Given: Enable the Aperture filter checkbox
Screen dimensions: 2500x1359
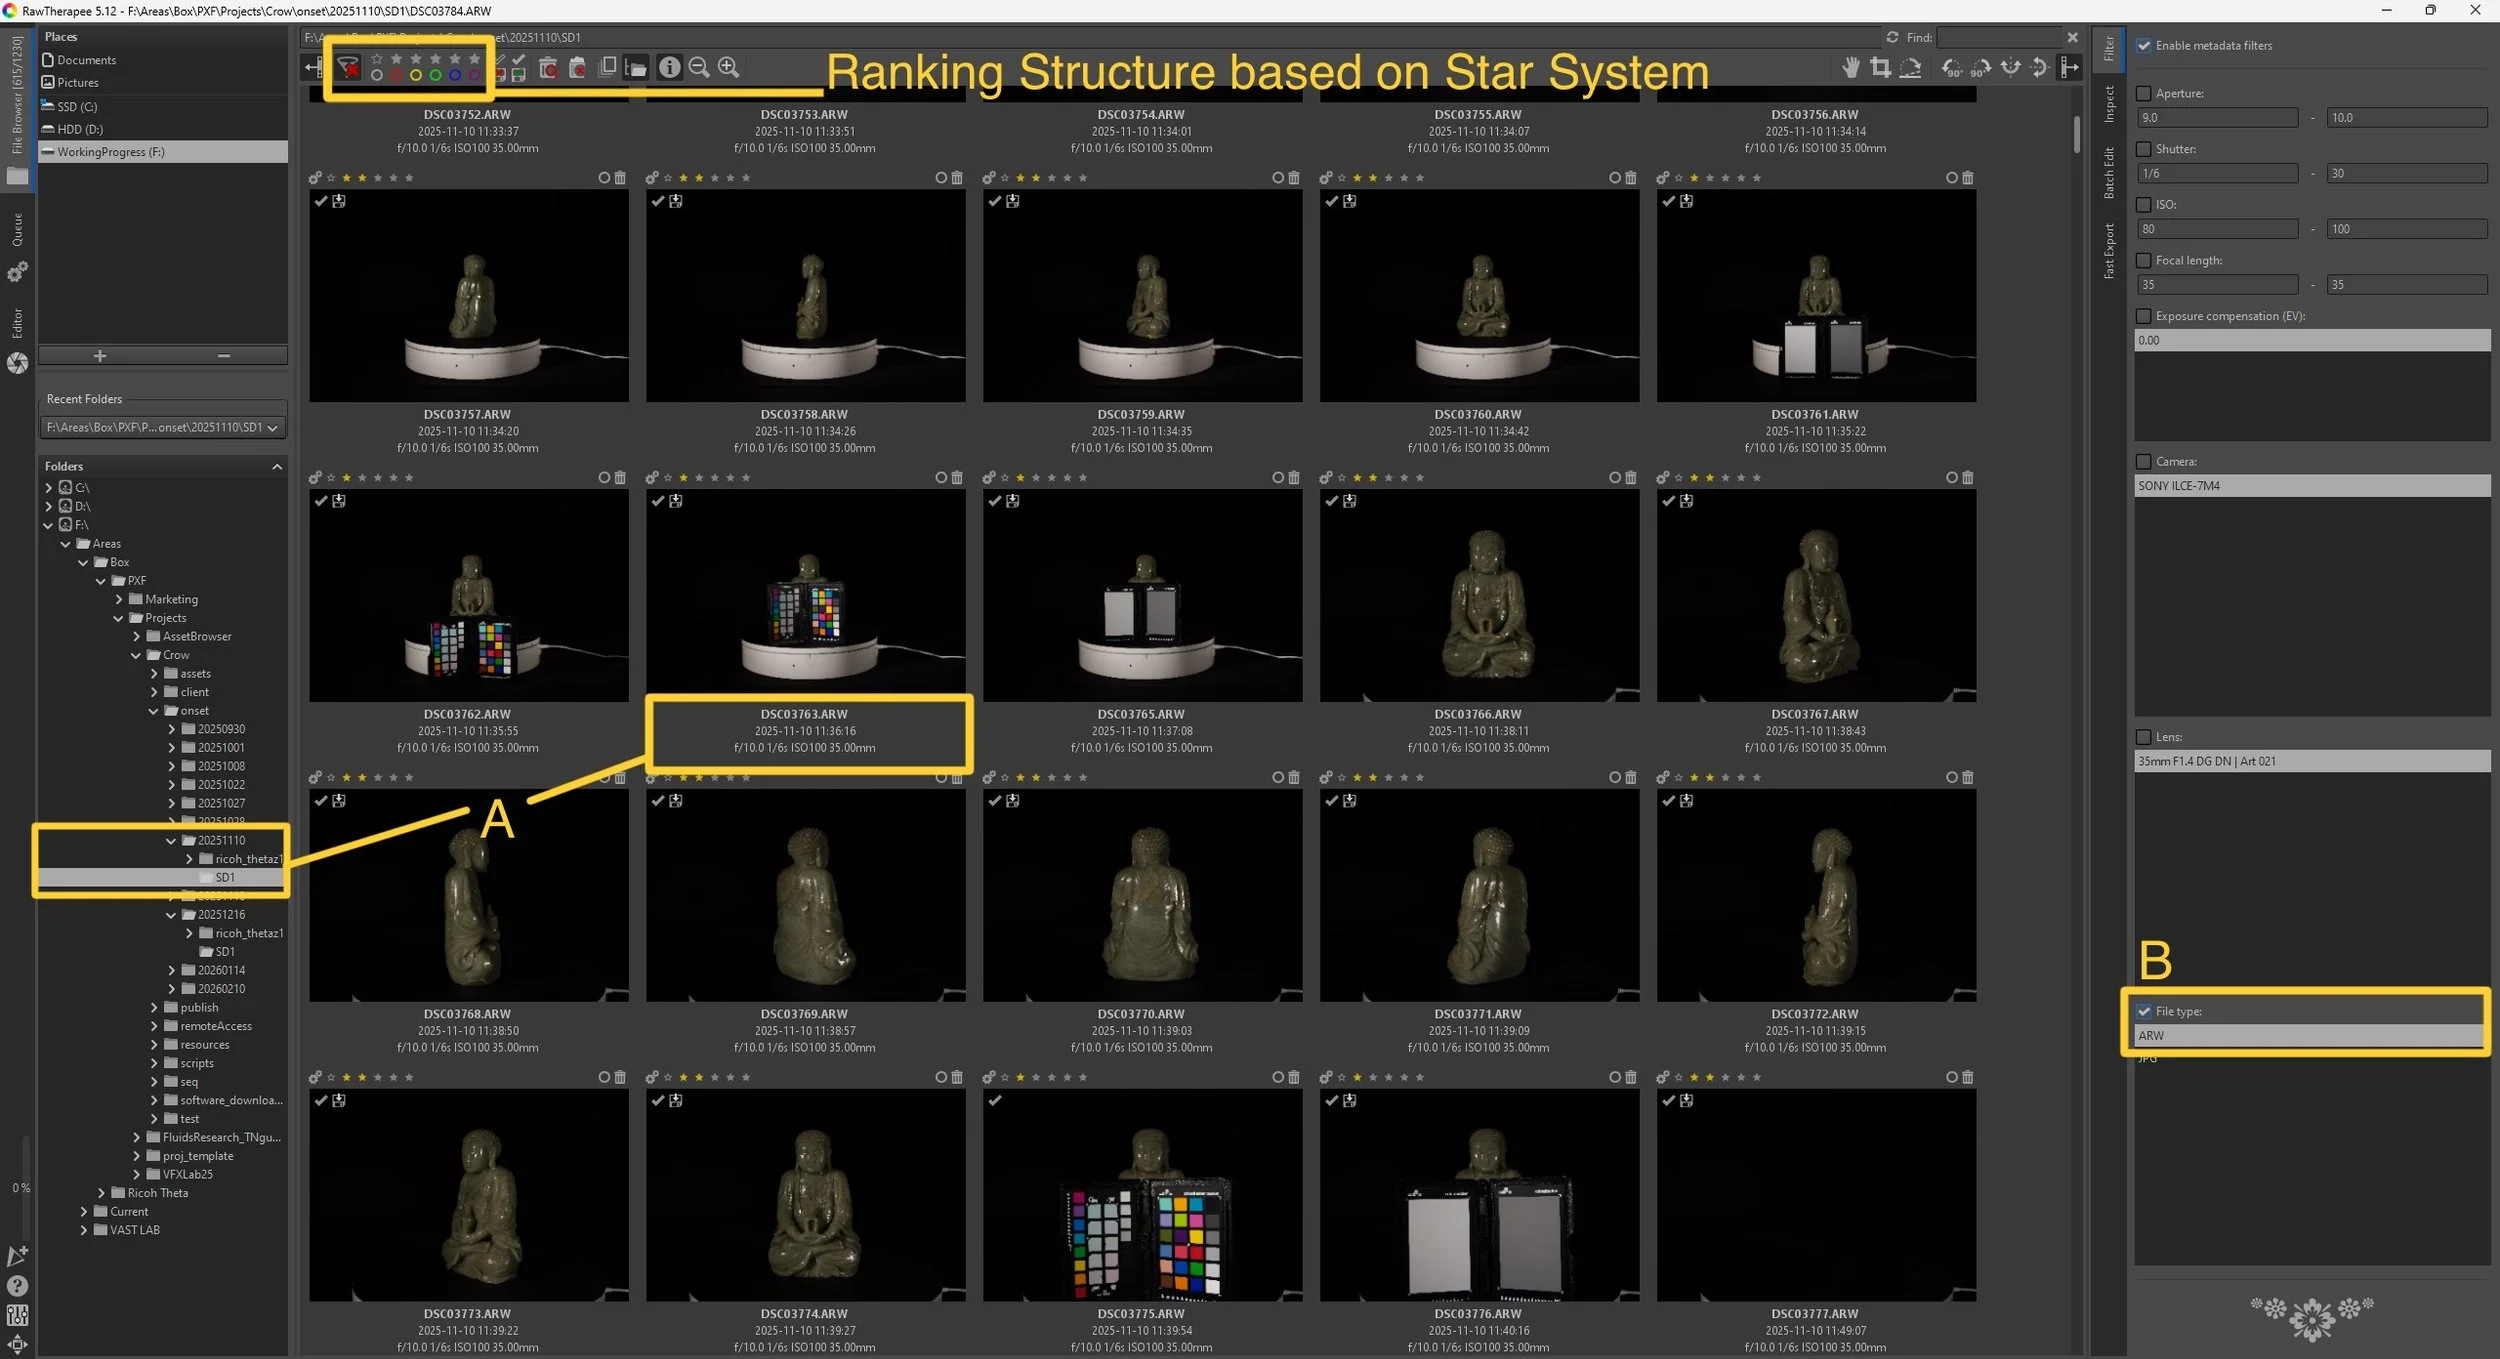Looking at the screenshot, I should click(x=2143, y=93).
